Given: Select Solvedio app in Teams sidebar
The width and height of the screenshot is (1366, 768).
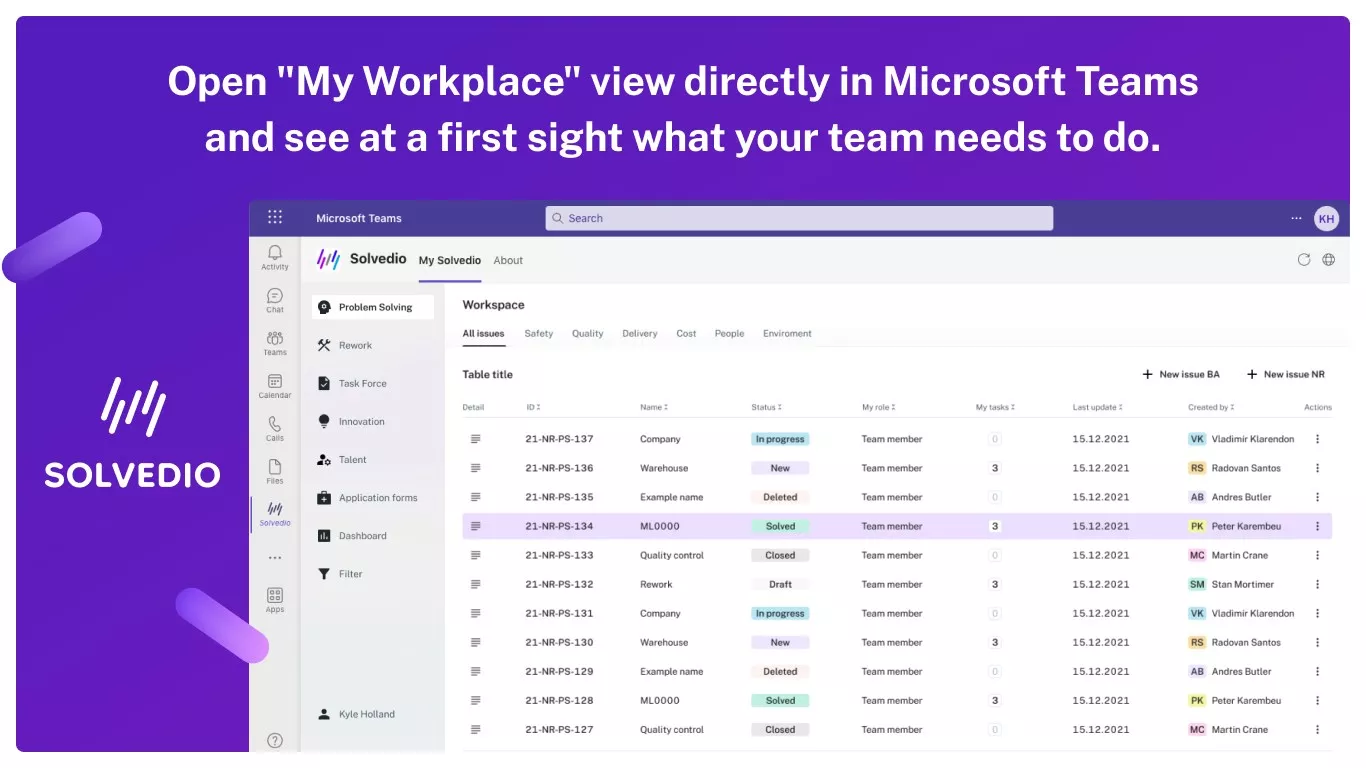Looking at the screenshot, I should click(275, 514).
